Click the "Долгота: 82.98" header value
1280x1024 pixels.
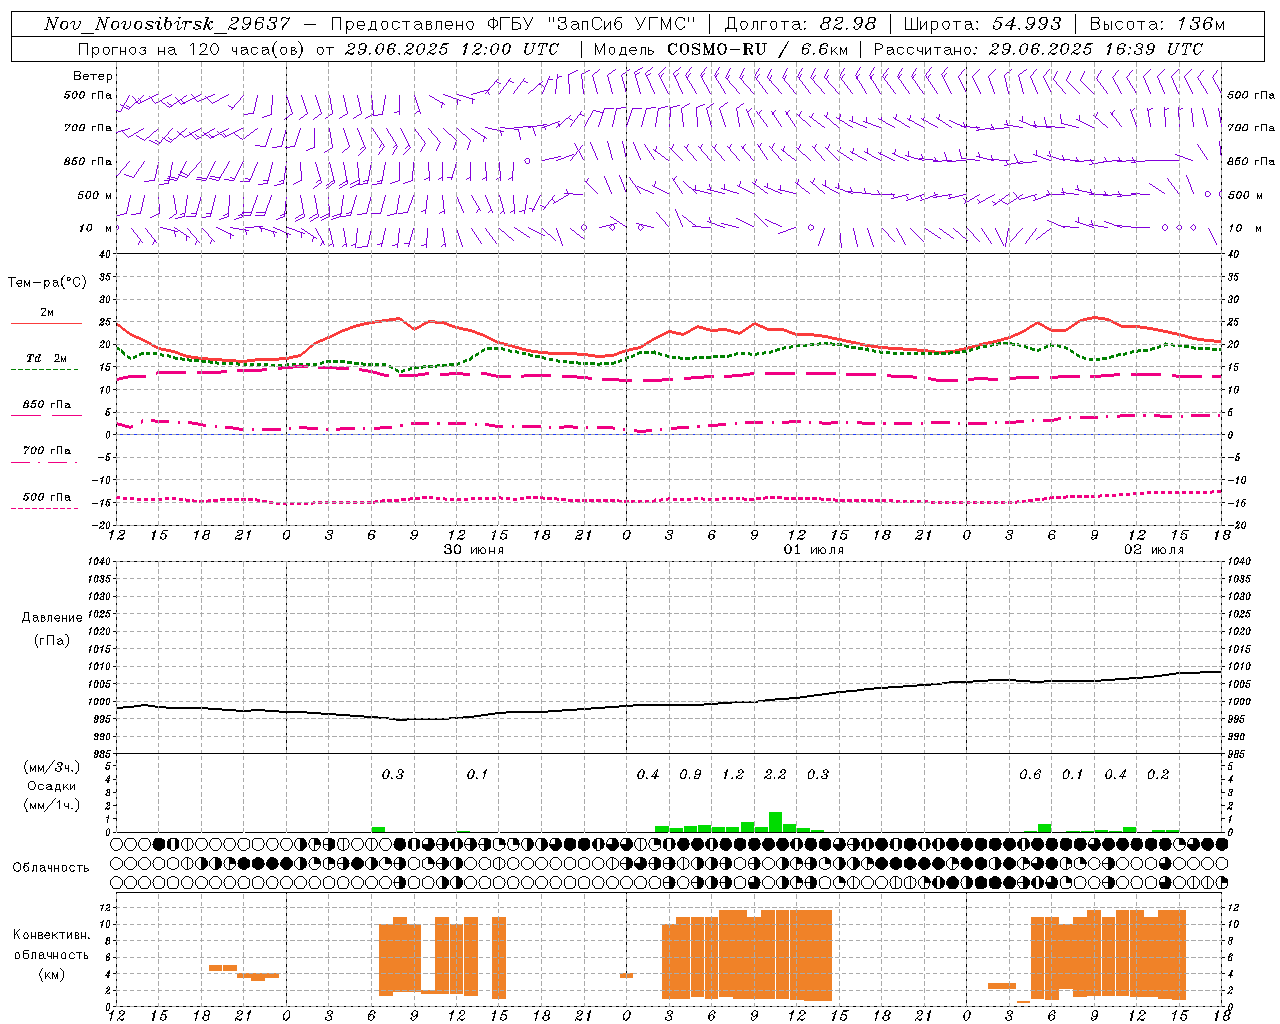(800, 24)
